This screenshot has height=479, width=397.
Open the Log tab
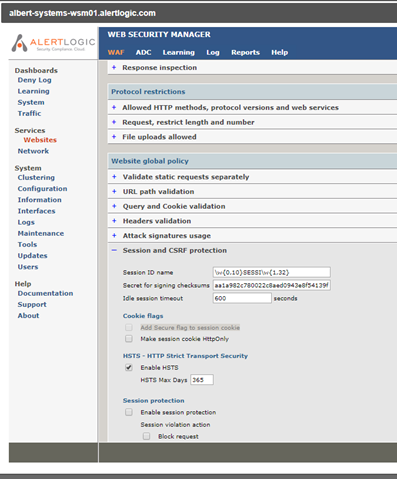click(213, 53)
